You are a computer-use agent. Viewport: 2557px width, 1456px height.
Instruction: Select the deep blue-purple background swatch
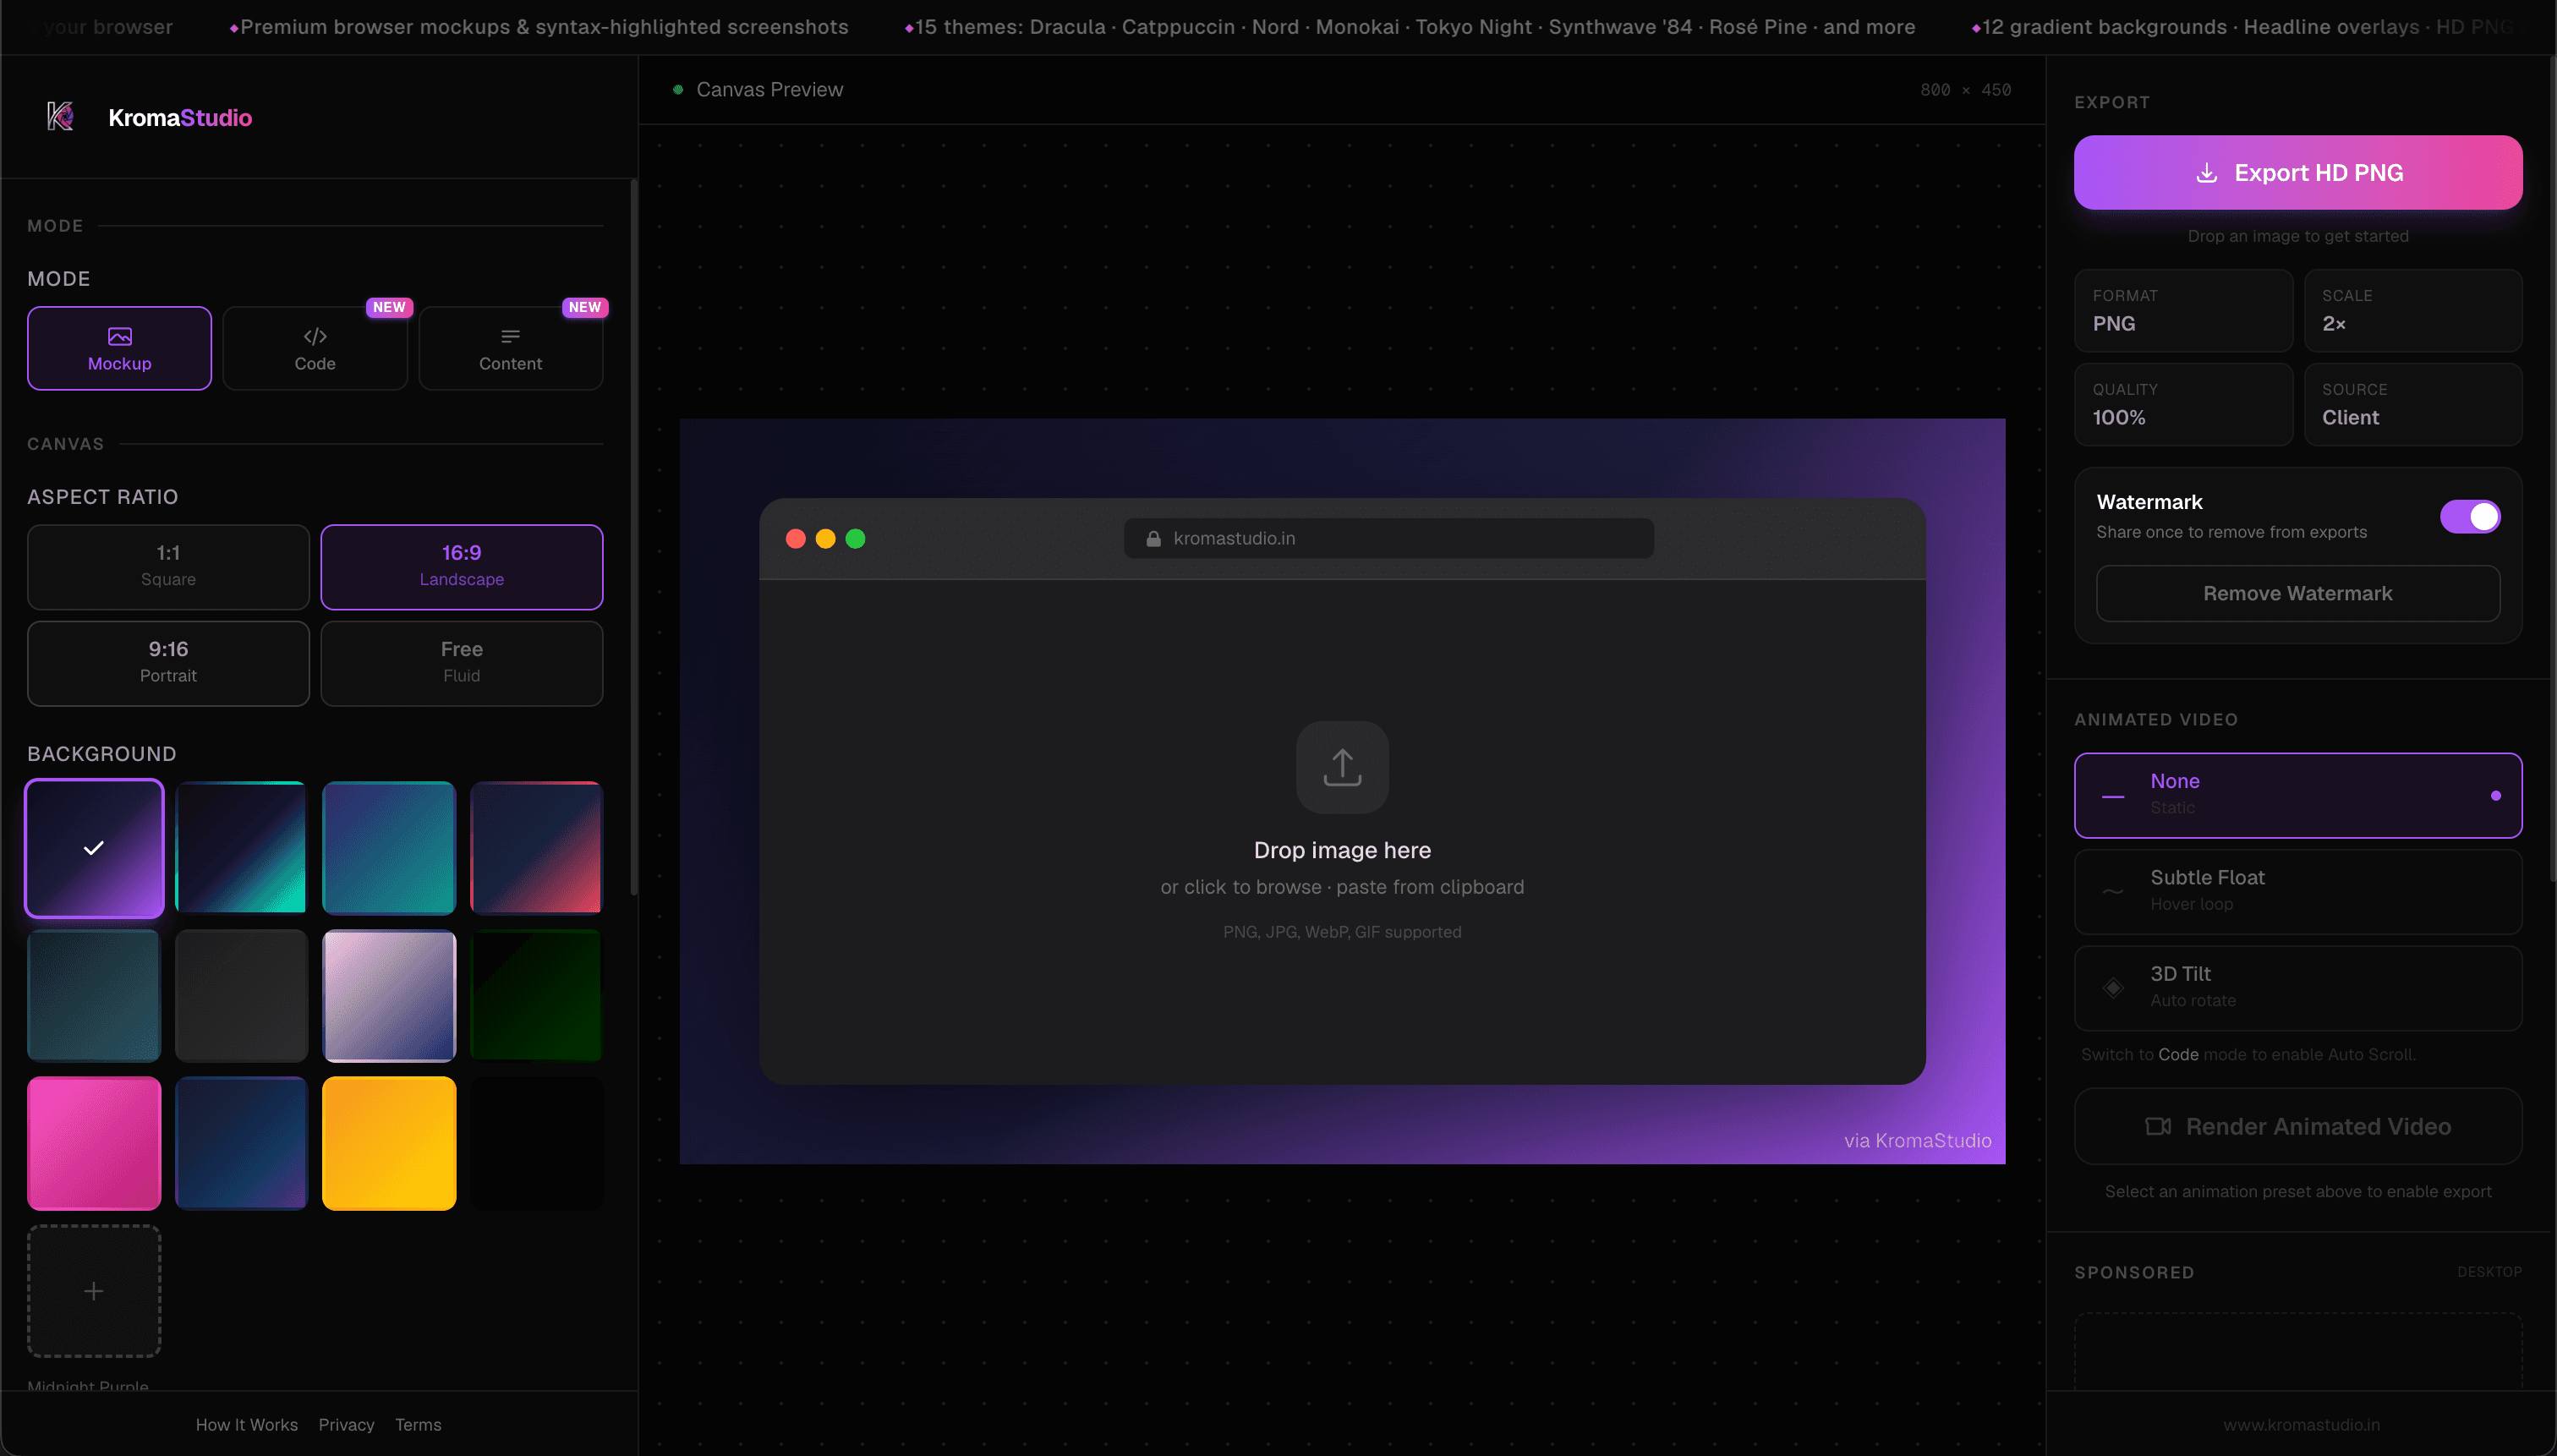[241, 1143]
